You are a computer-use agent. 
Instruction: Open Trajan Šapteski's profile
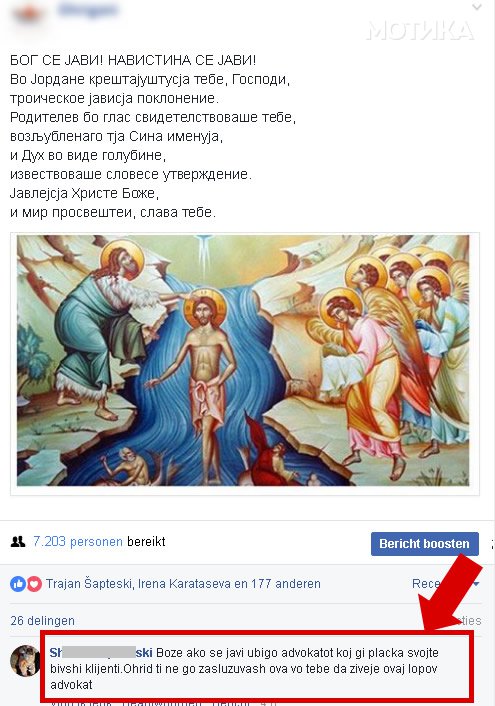click(89, 584)
